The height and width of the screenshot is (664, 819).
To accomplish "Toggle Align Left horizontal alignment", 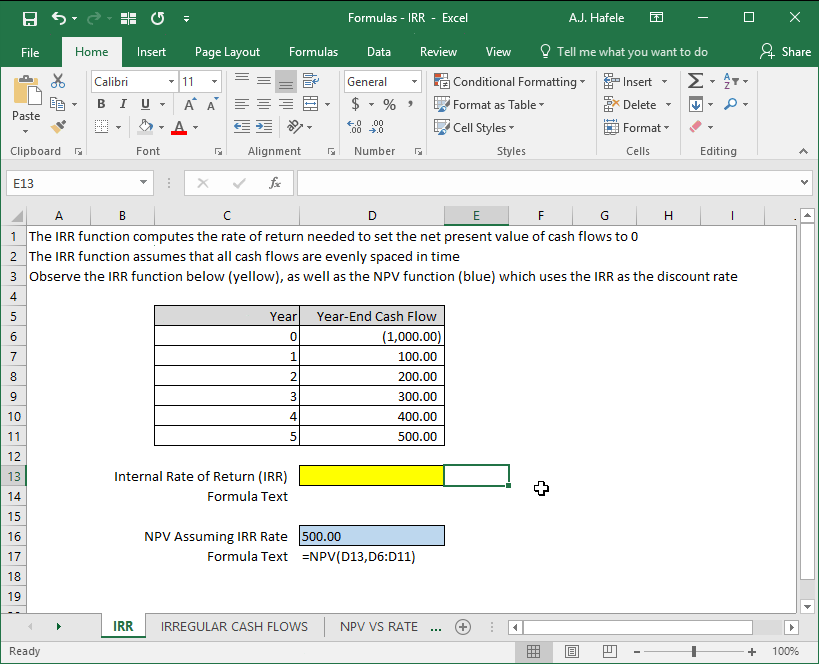I will 242,104.
